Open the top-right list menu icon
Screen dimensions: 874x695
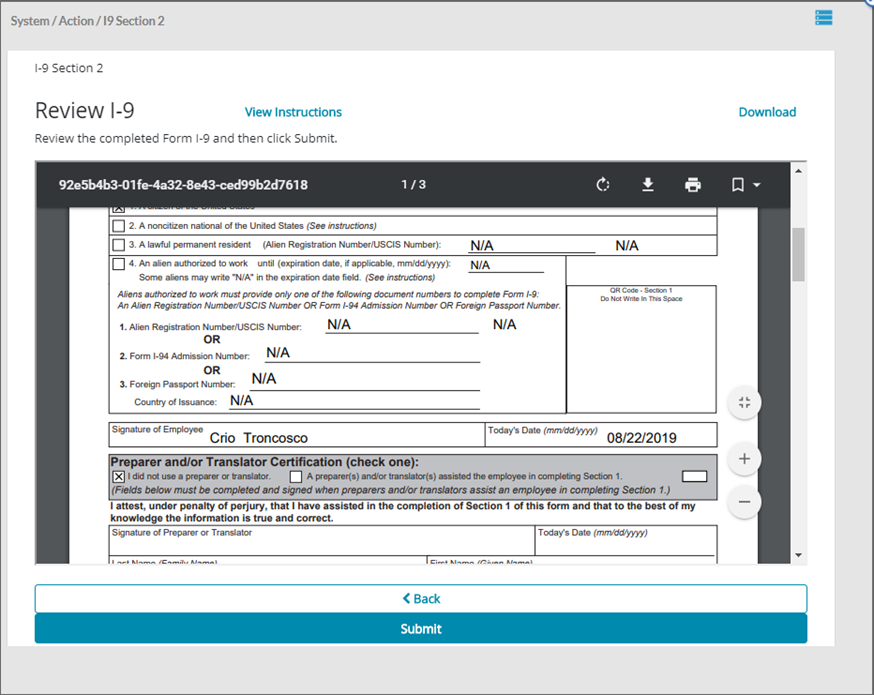pos(823,18)
